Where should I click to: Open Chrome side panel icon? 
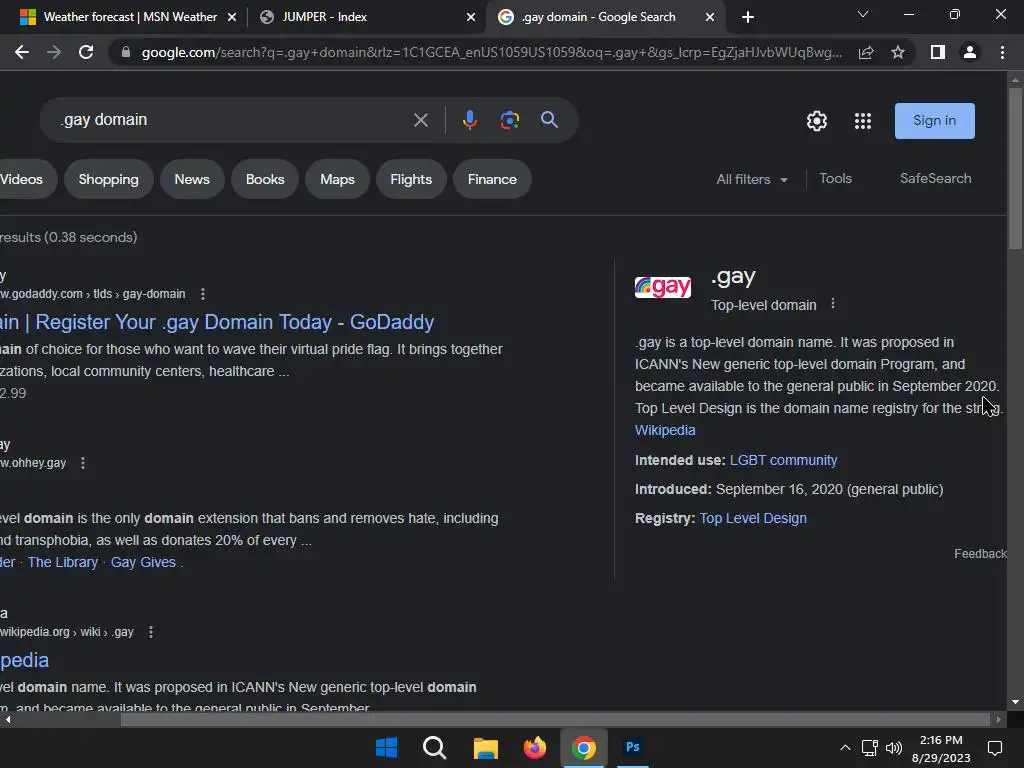938,52
